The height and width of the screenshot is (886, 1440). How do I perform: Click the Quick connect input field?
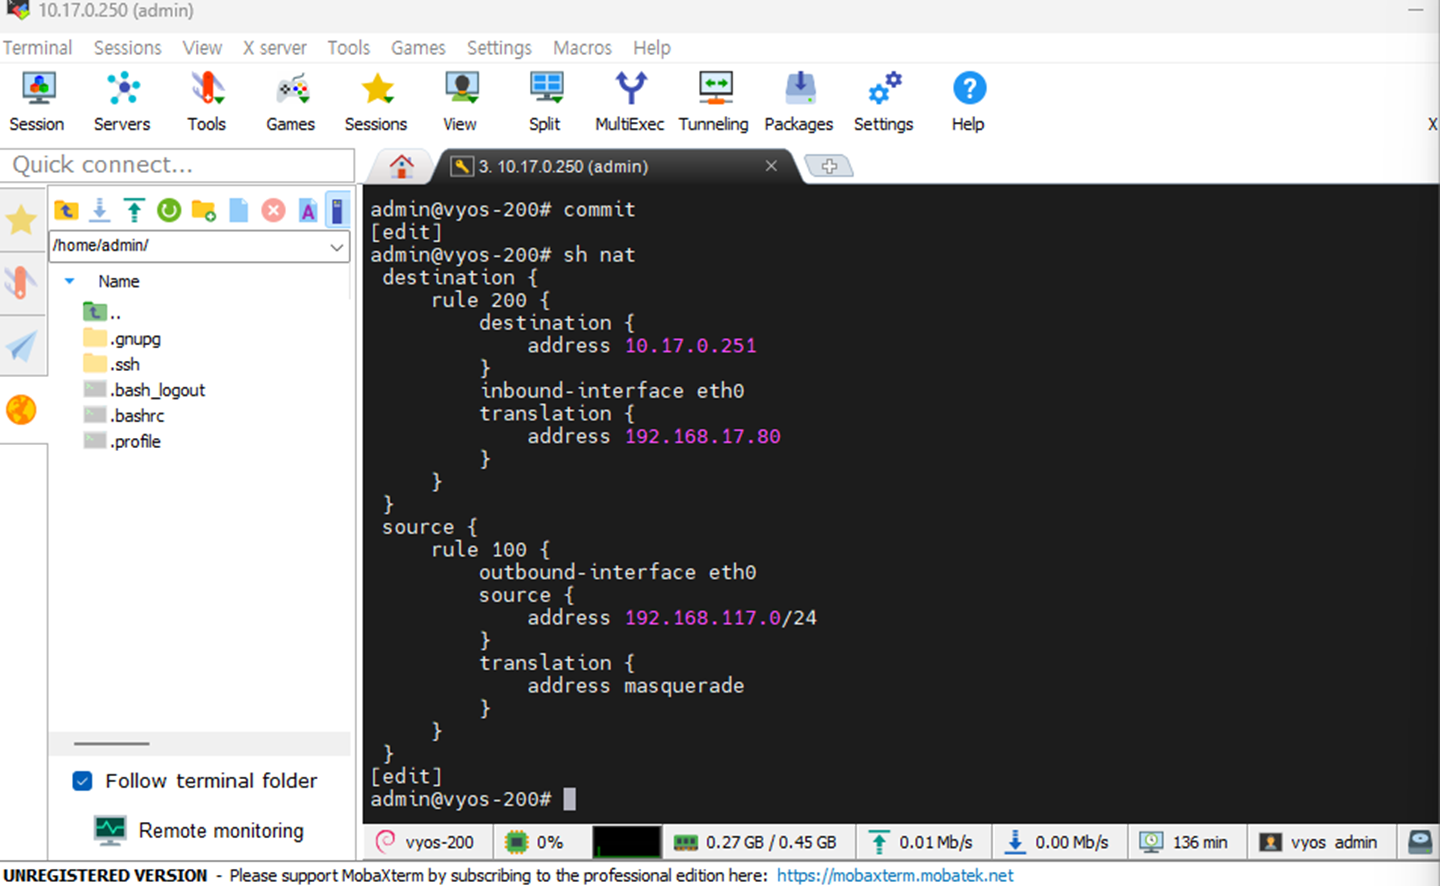[178, 165]
